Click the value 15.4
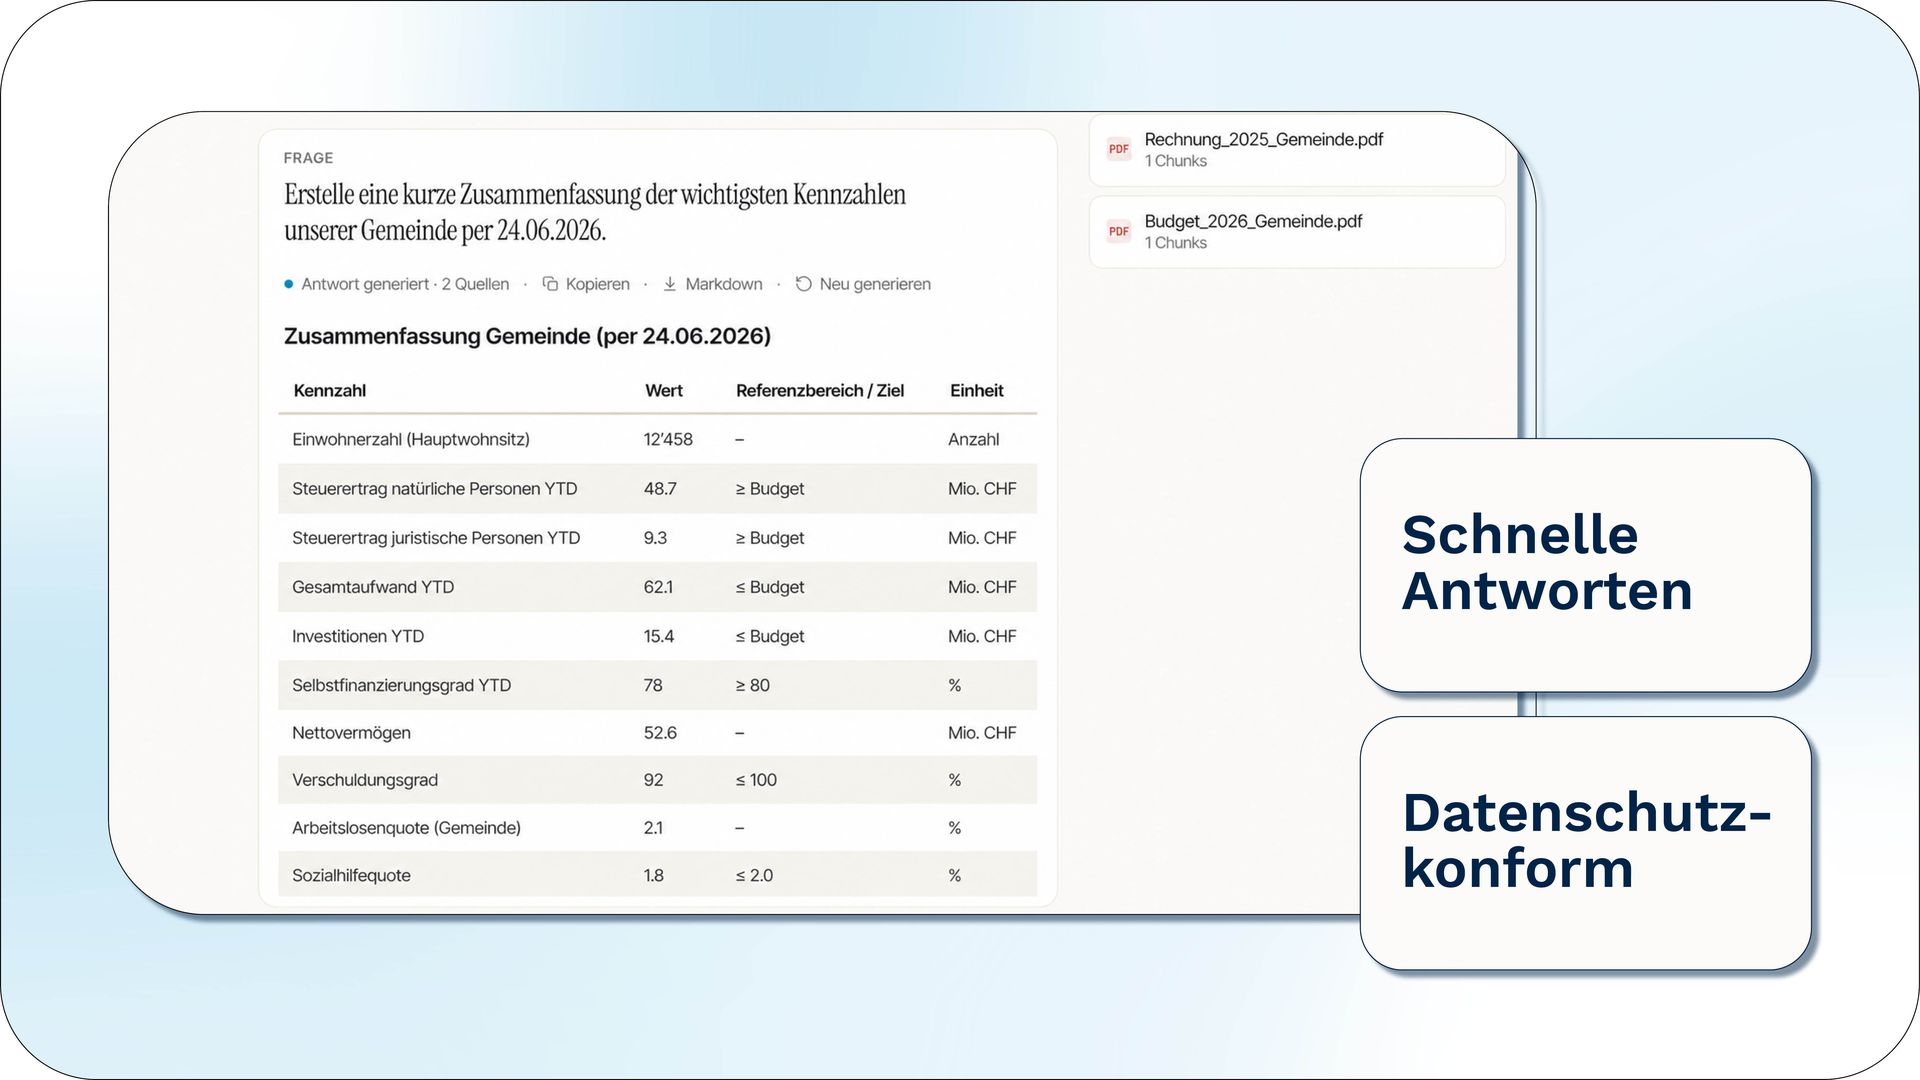 click(x=659, y=636)
